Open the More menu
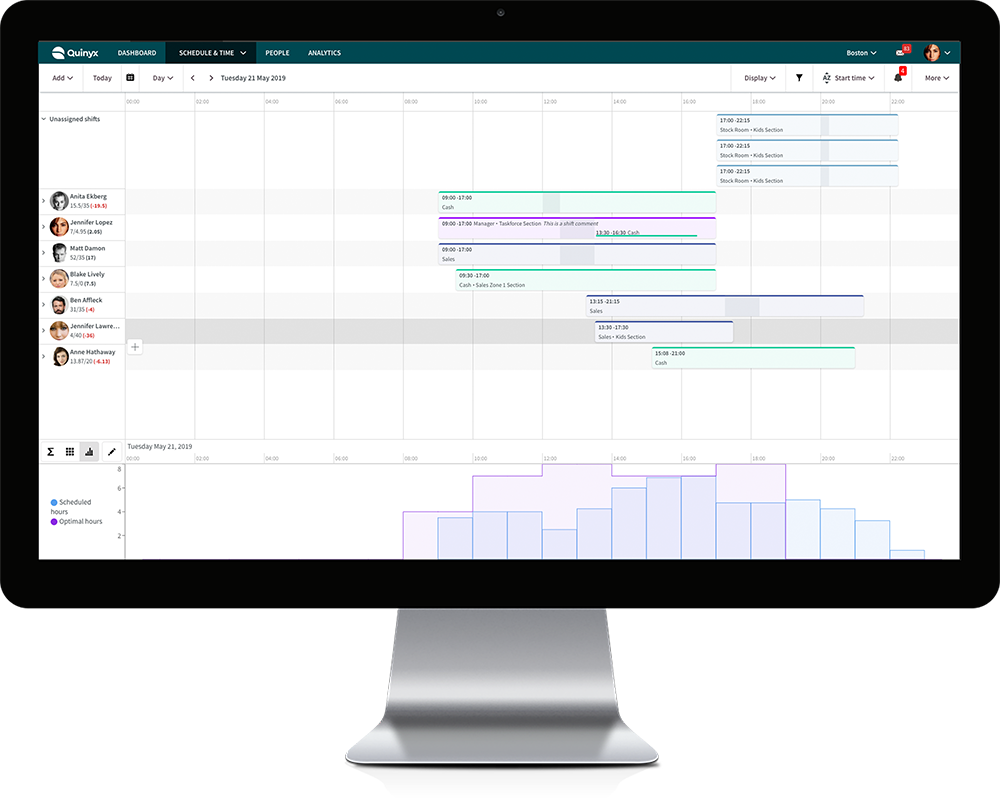1000x798 pixels. pyautogui.click(x=935, y=77)
